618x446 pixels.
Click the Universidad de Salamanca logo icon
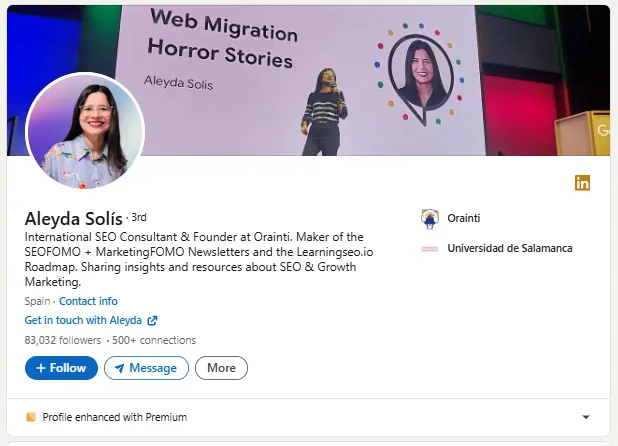coord(430,248)
